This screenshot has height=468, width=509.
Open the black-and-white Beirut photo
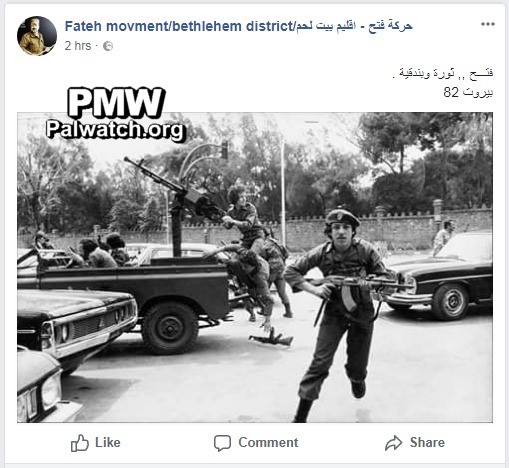point(255,267)
